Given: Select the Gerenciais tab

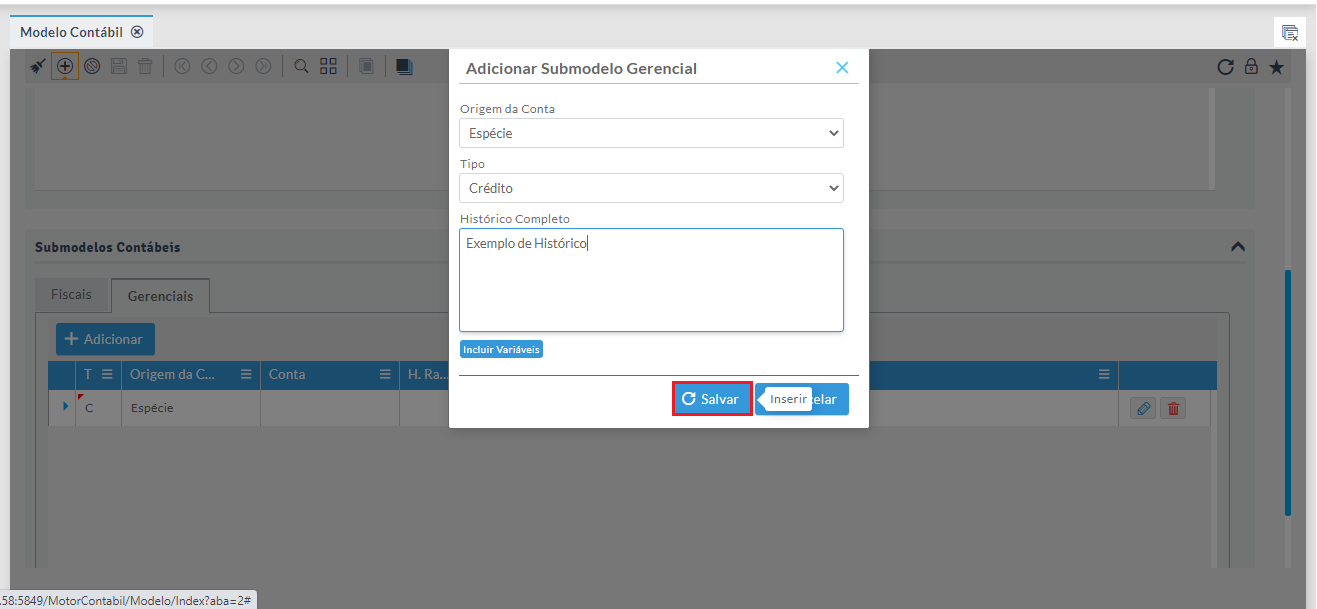Looking at the screenshot, I should (160, 296).
